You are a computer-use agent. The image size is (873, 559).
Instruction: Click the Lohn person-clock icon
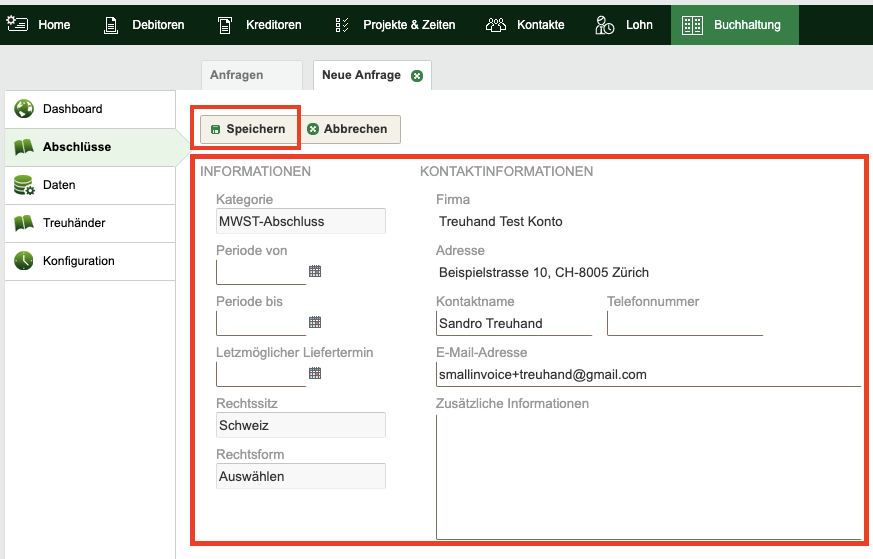pos(605,25)
